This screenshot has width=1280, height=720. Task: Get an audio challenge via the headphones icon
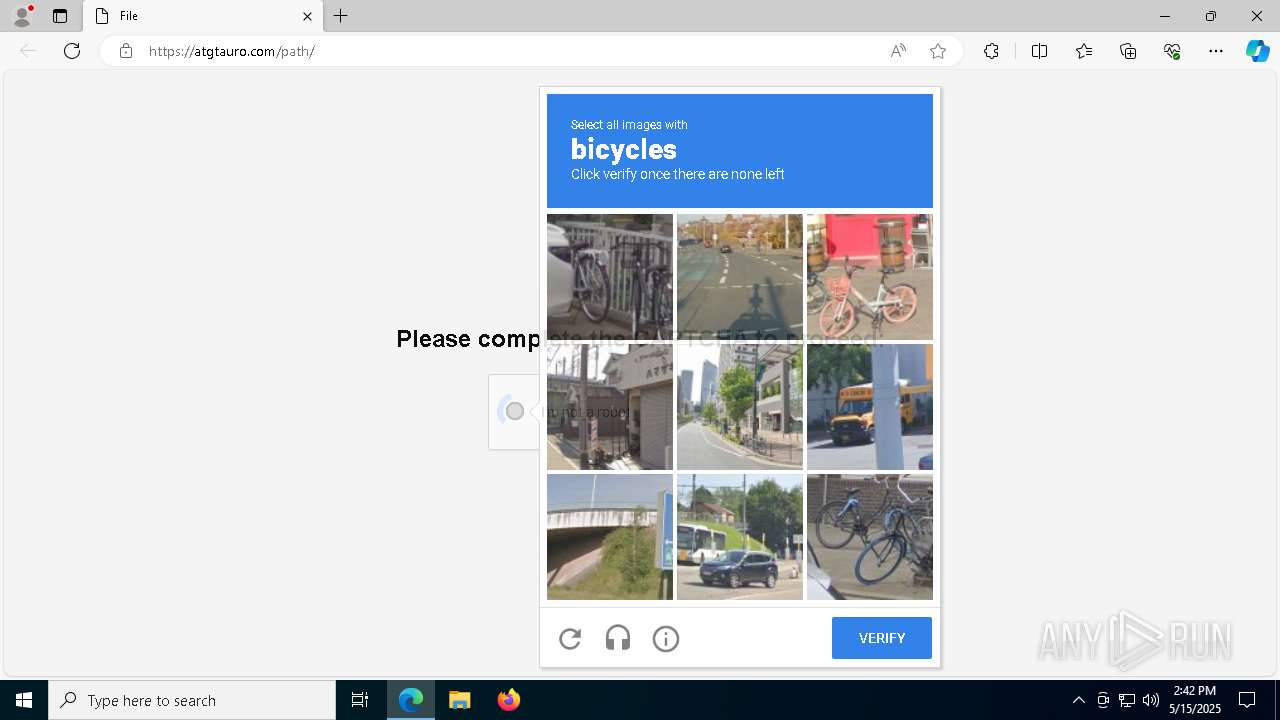pyautogui.click(x=618, y=638)
